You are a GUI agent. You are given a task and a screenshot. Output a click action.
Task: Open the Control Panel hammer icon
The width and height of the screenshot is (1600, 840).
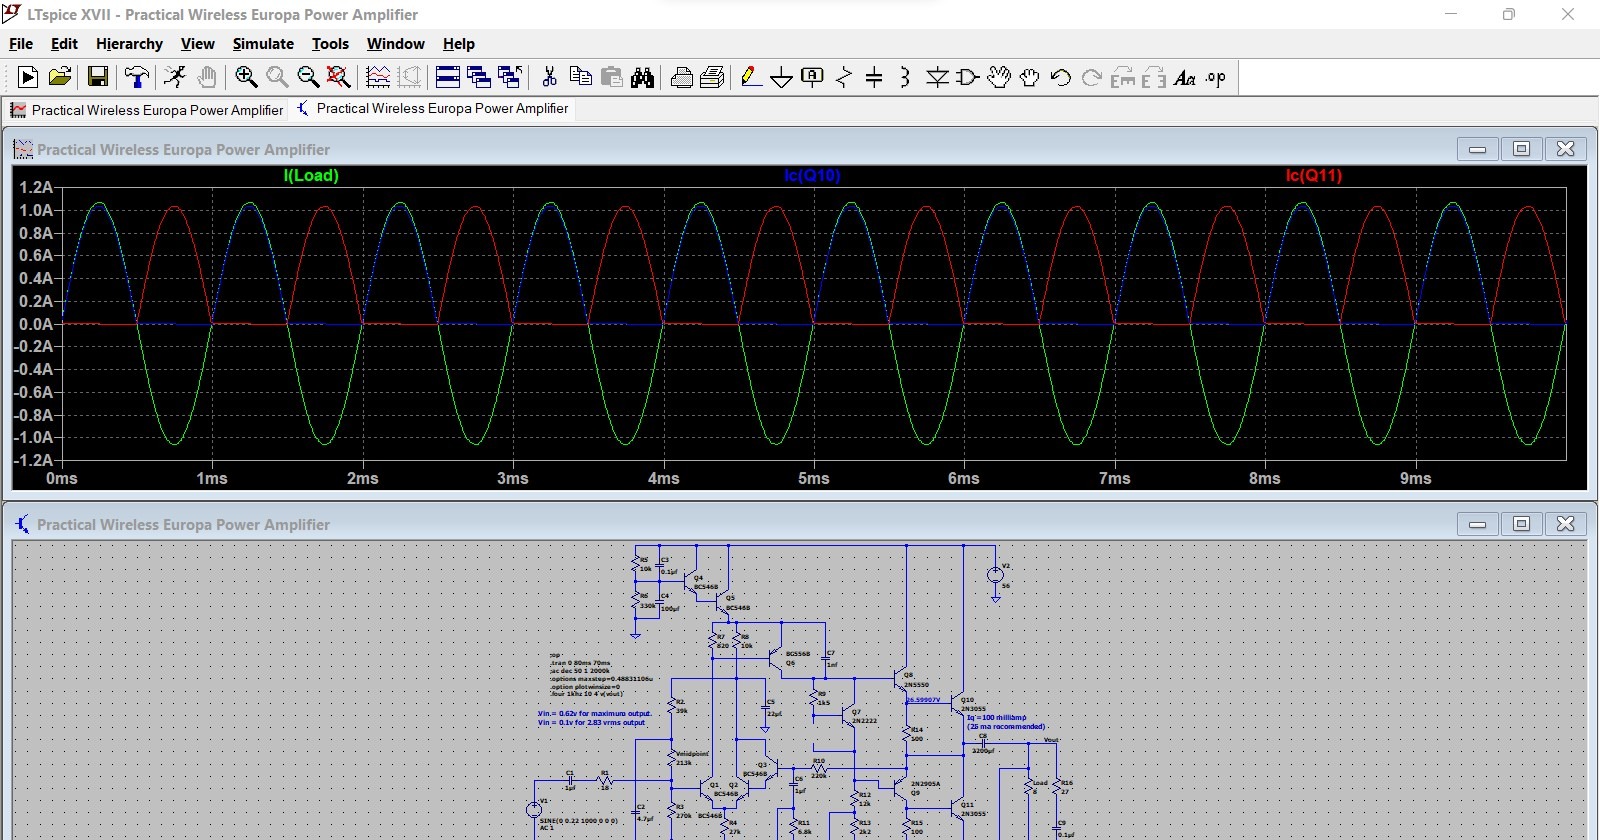pos(136,77)
